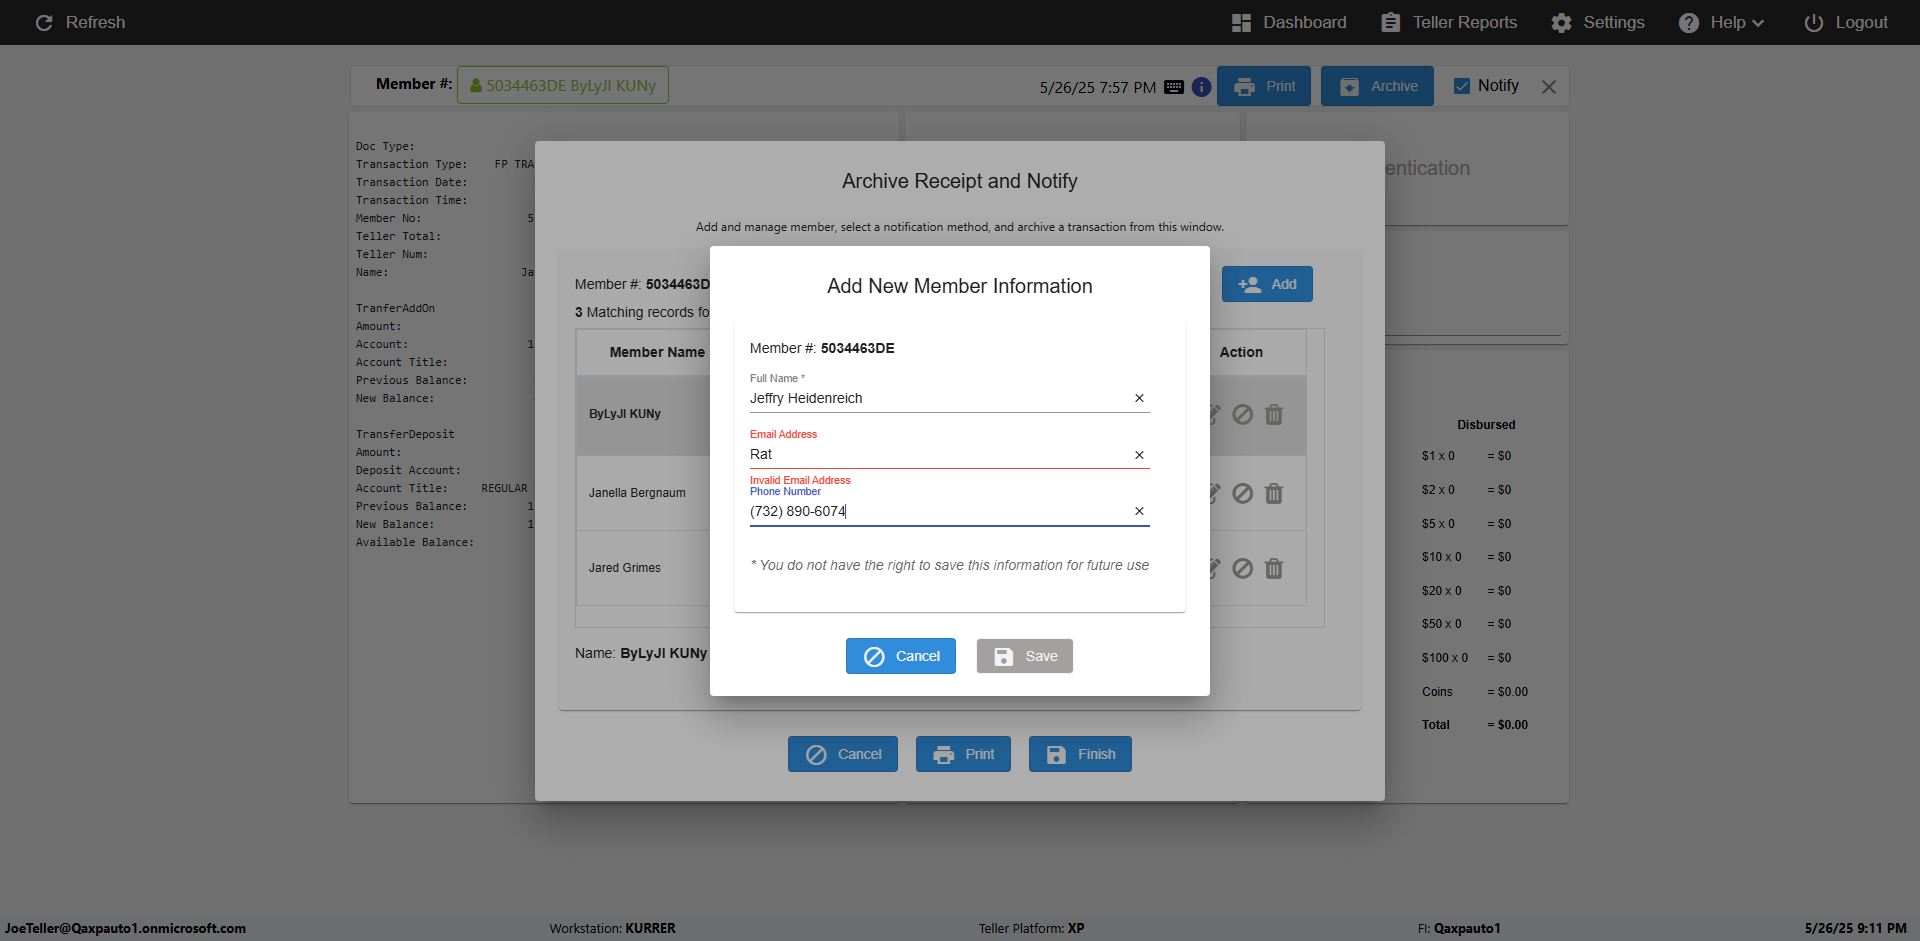The height and width of the screenshot is (941, 1920).
Task: Click Workstation: KURRER in status bar
Action: click(612, 928)
